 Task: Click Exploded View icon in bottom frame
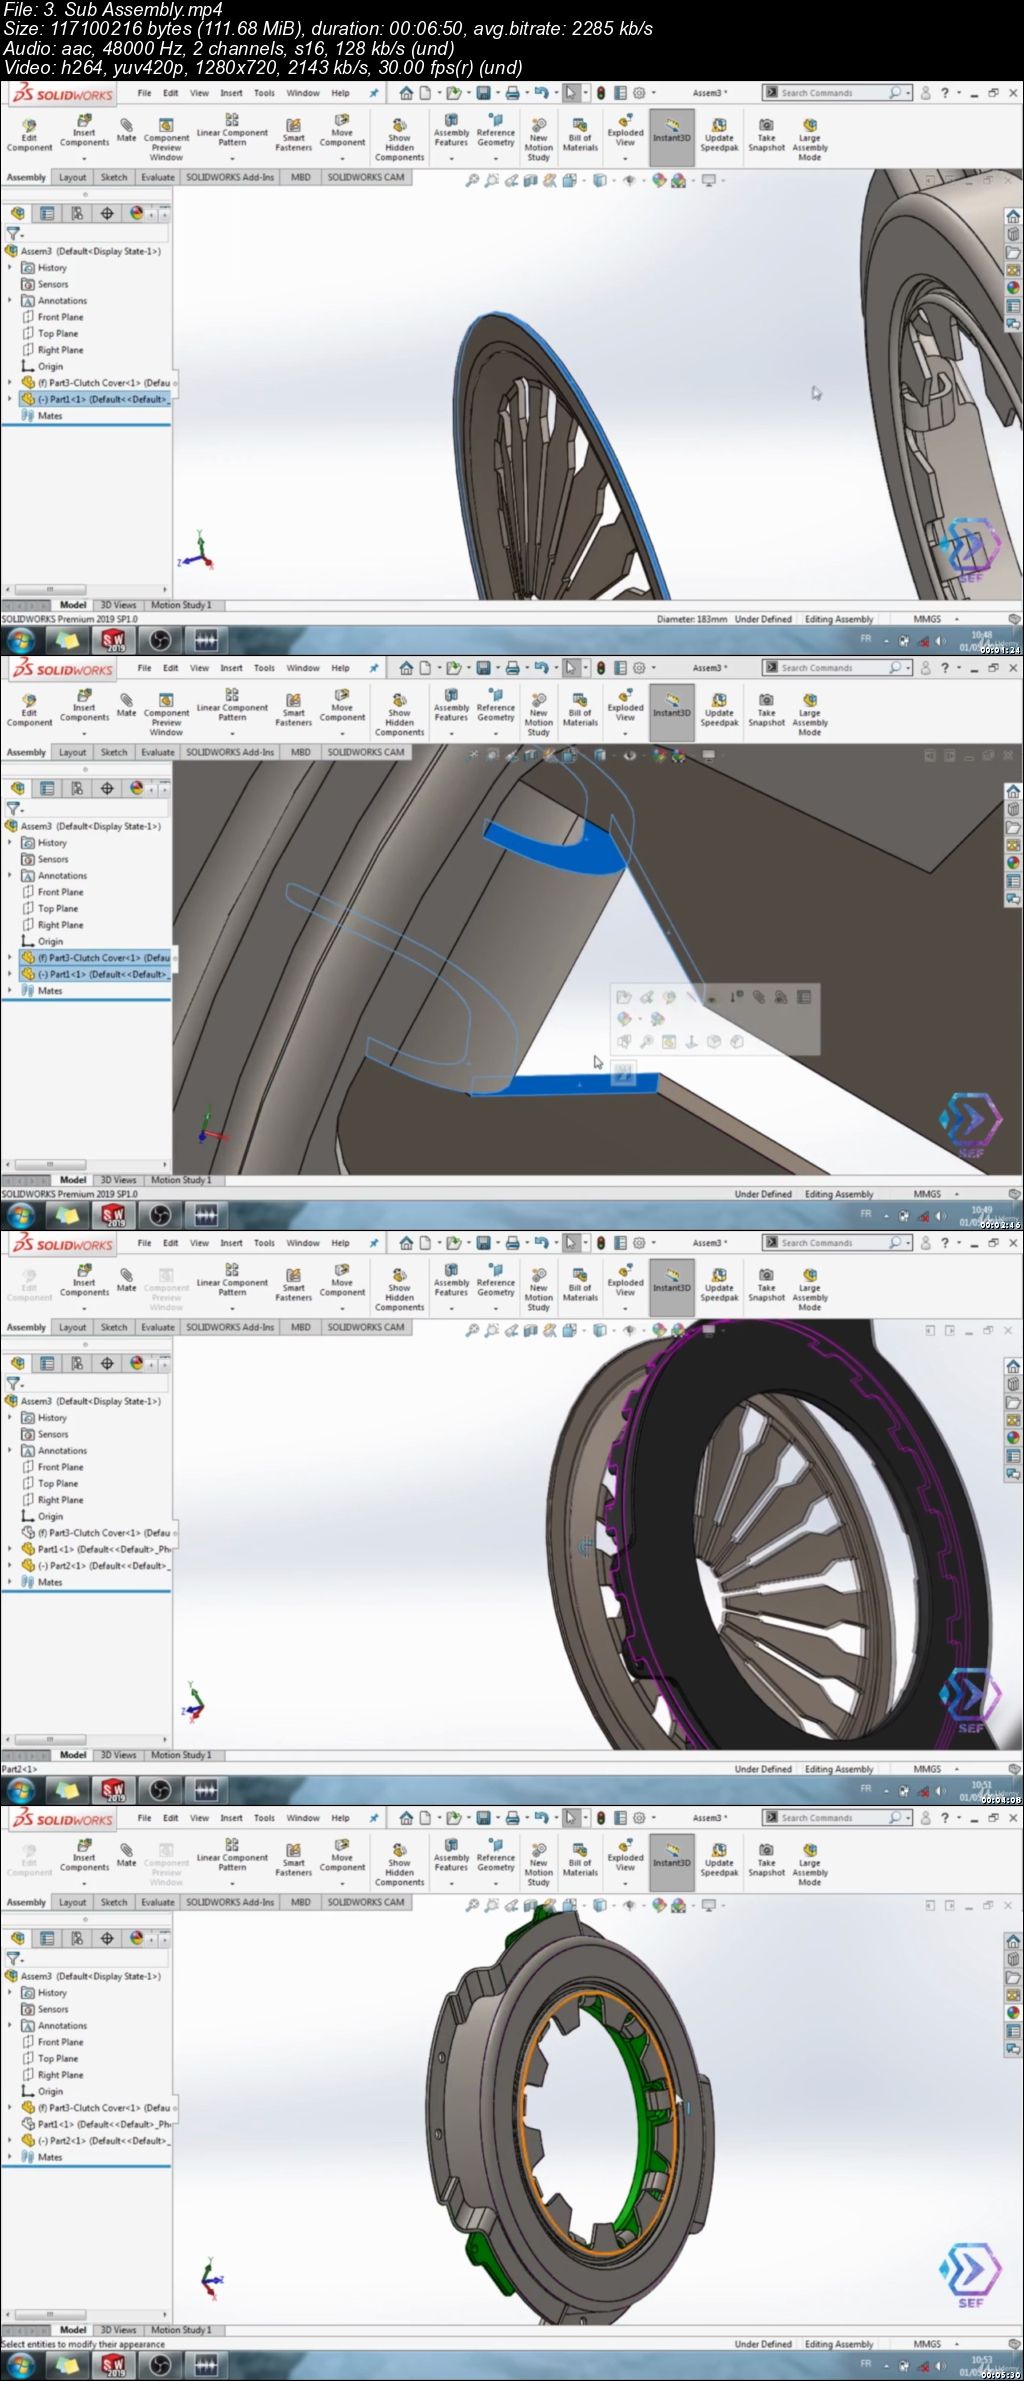click(x=625, y=1845)
